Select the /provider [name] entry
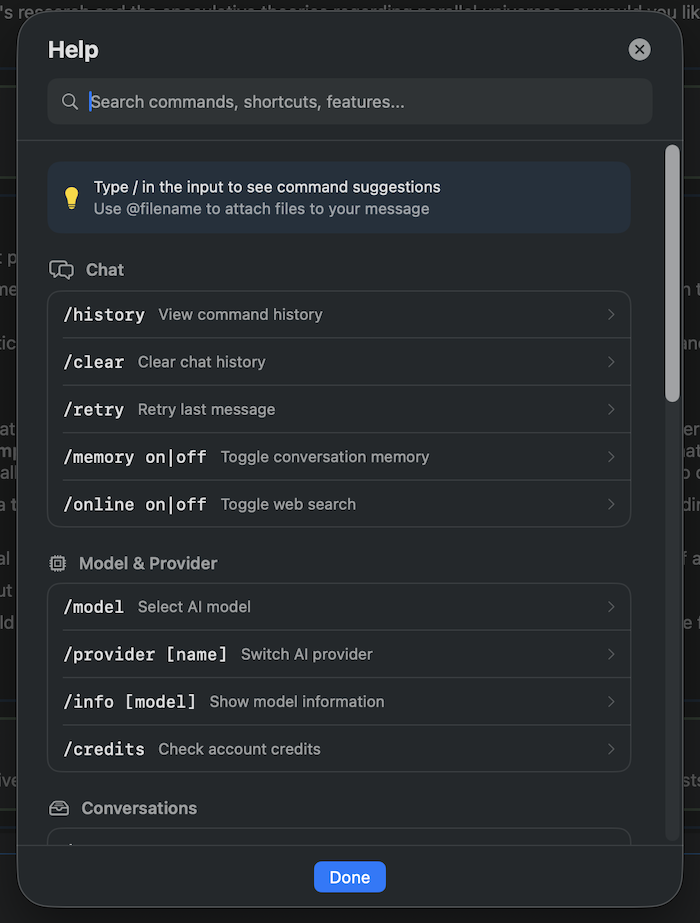This screenshot has width=700, height=923. tap(338, 654)
